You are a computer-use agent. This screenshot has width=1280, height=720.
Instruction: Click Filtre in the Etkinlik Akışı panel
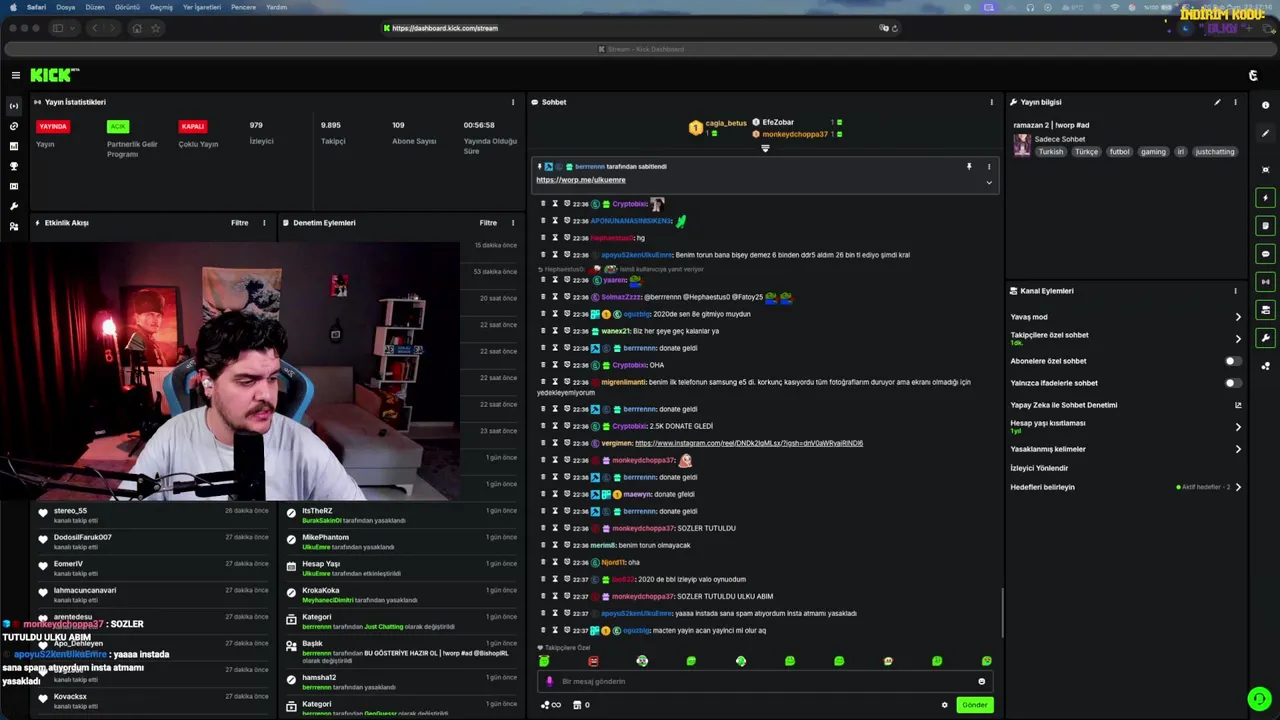pos(240,223)
